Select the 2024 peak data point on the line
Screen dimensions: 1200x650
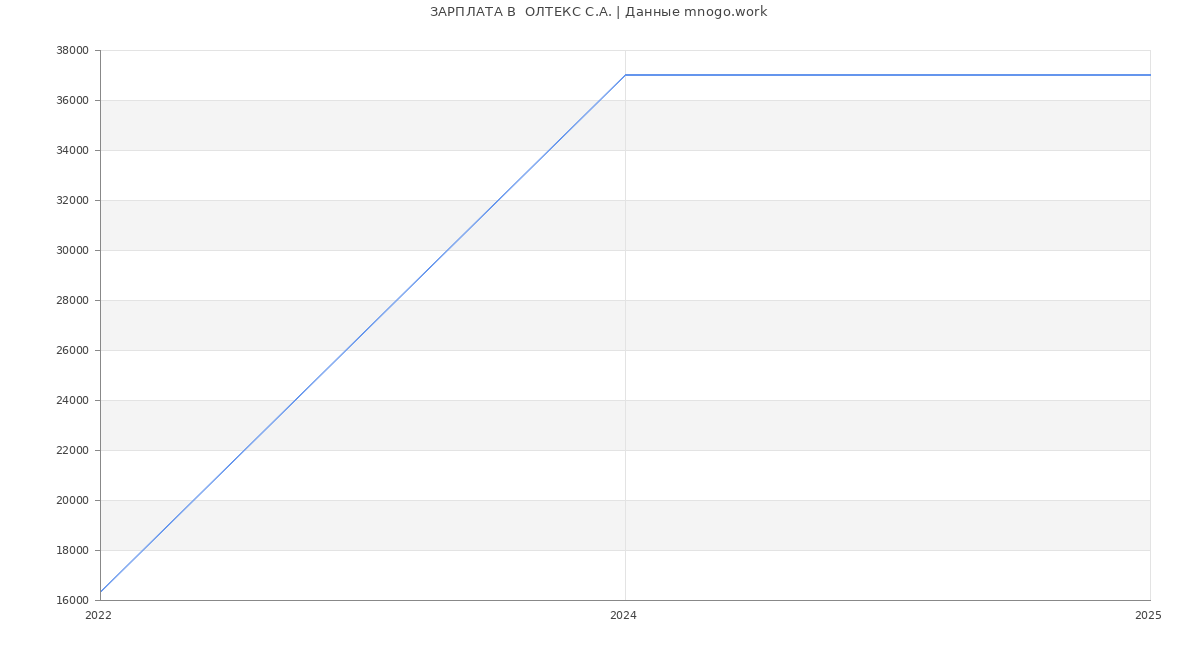[x=625, y=75]
